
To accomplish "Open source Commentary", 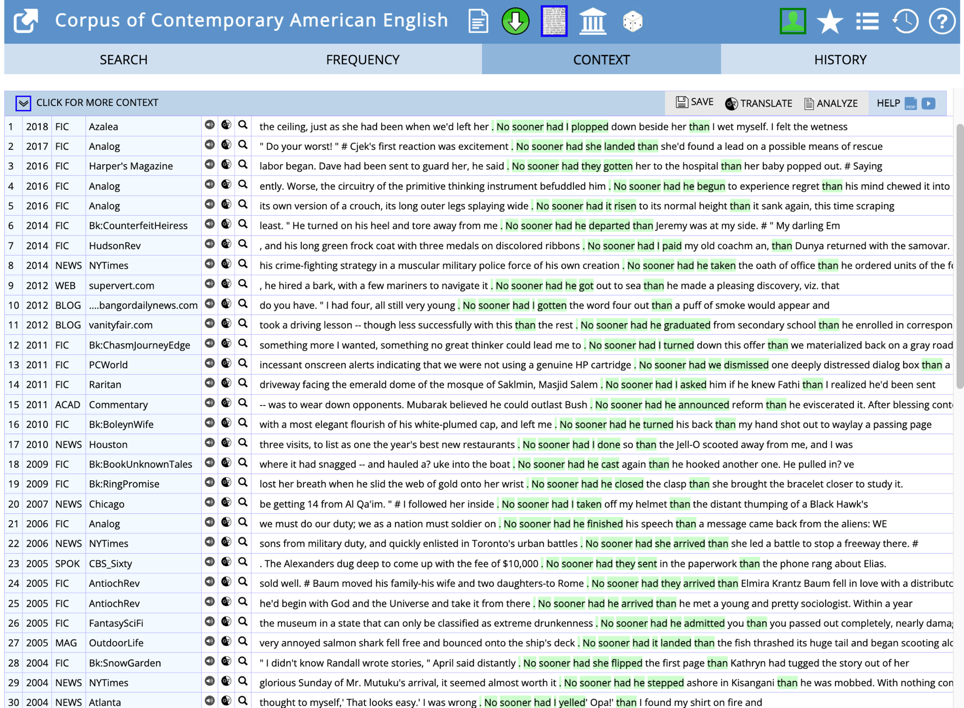I will tap(118, 405).
